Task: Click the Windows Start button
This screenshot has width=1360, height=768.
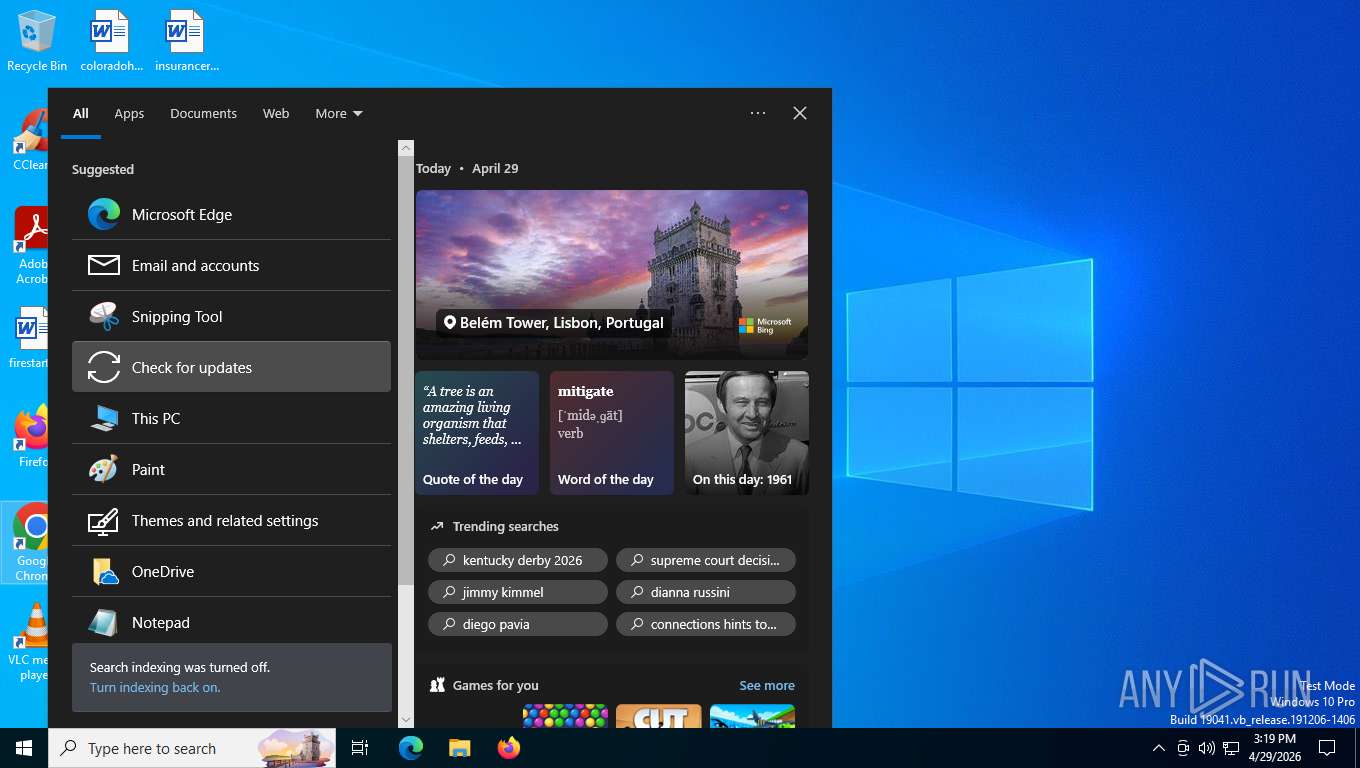Action: click(x=24, y=748)
